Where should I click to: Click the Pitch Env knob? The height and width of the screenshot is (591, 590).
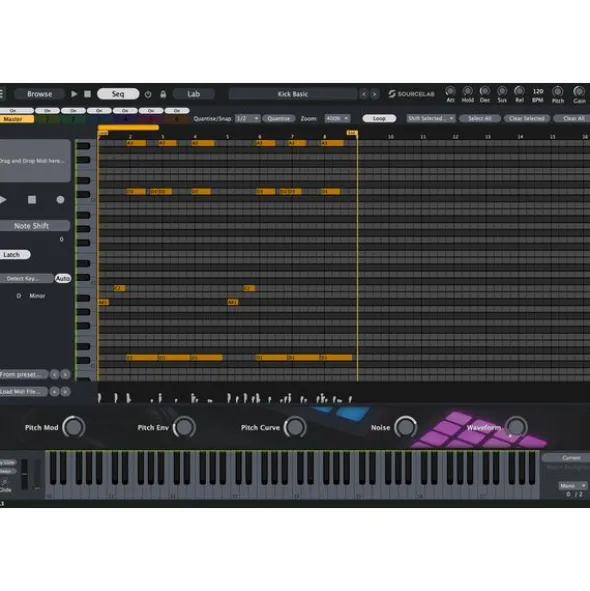[184, 427]
